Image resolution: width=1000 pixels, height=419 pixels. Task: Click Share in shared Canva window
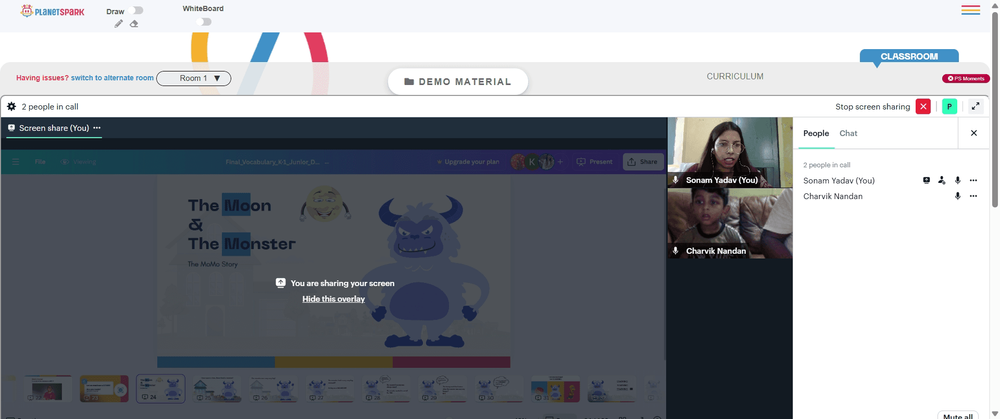pos(643,162)
